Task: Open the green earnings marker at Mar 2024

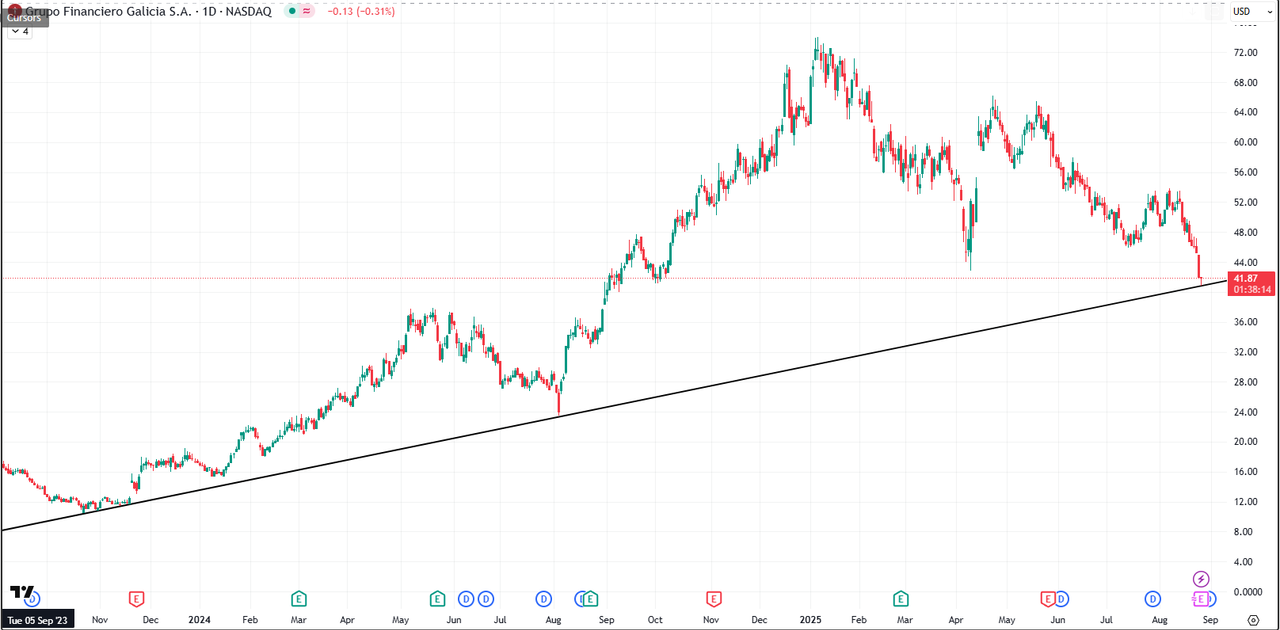Action: click(298, 599)
